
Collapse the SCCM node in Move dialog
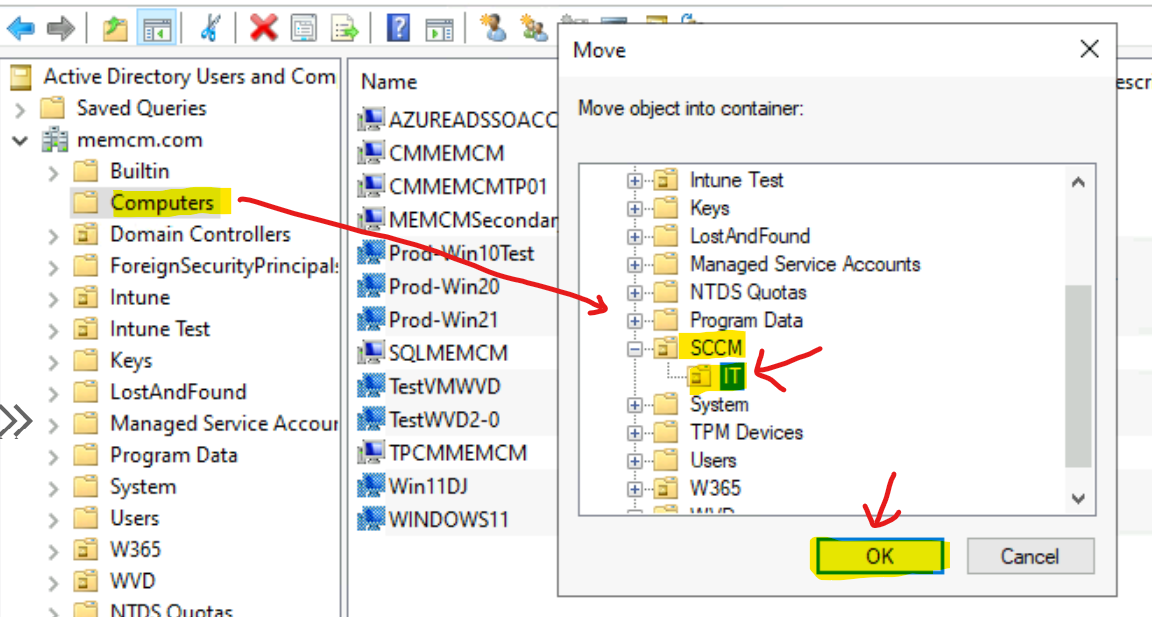click(634, 349)
